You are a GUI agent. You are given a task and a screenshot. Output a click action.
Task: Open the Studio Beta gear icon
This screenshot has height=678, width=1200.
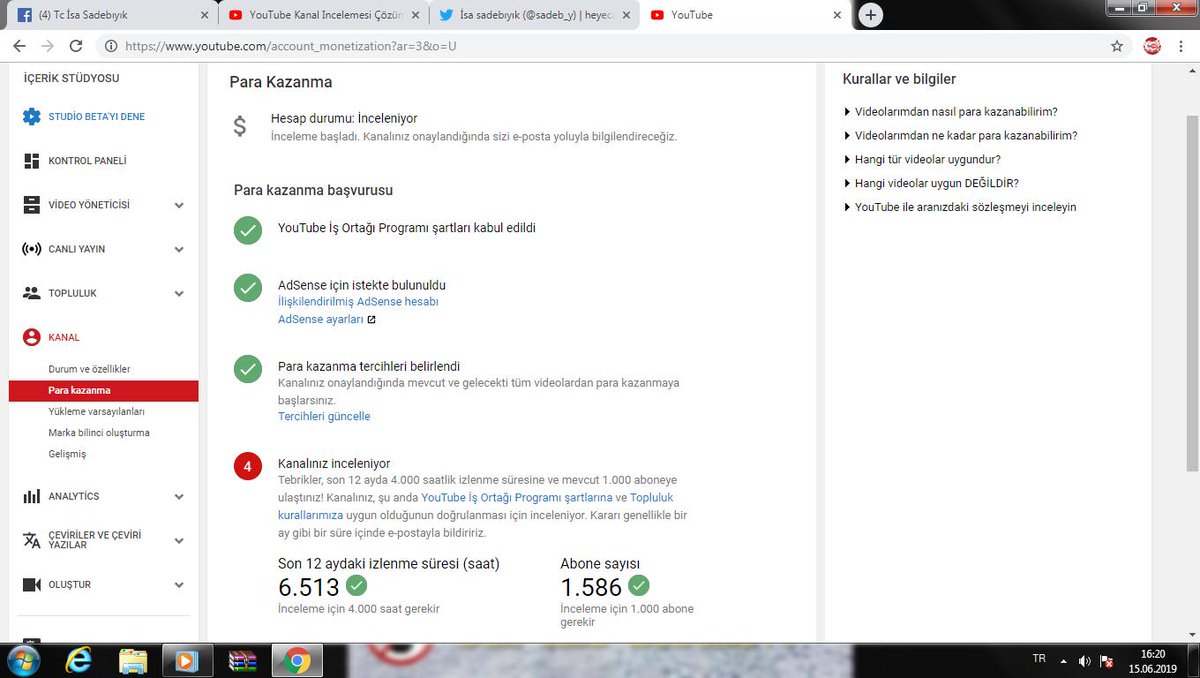31,117
